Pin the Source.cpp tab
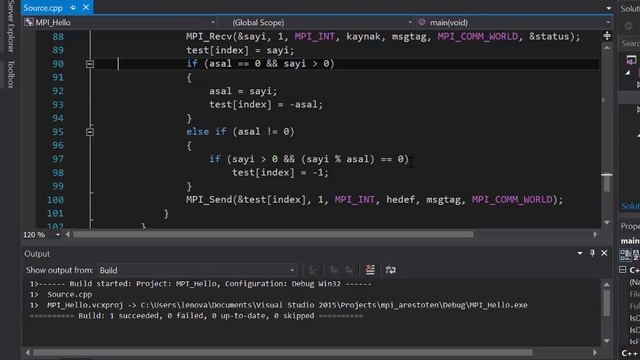This screenshot has width=640, height=360. [x=73, y=8]
